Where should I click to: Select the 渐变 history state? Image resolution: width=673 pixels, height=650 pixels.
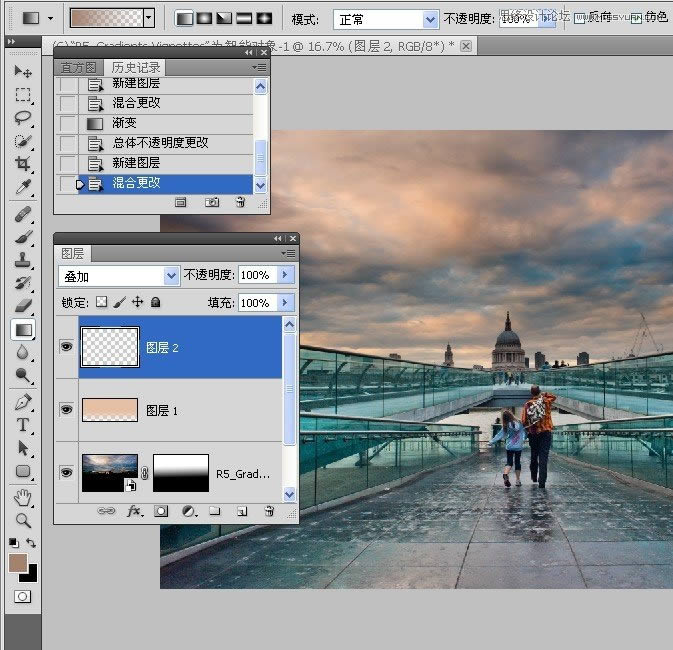click(x=125, y=123)
